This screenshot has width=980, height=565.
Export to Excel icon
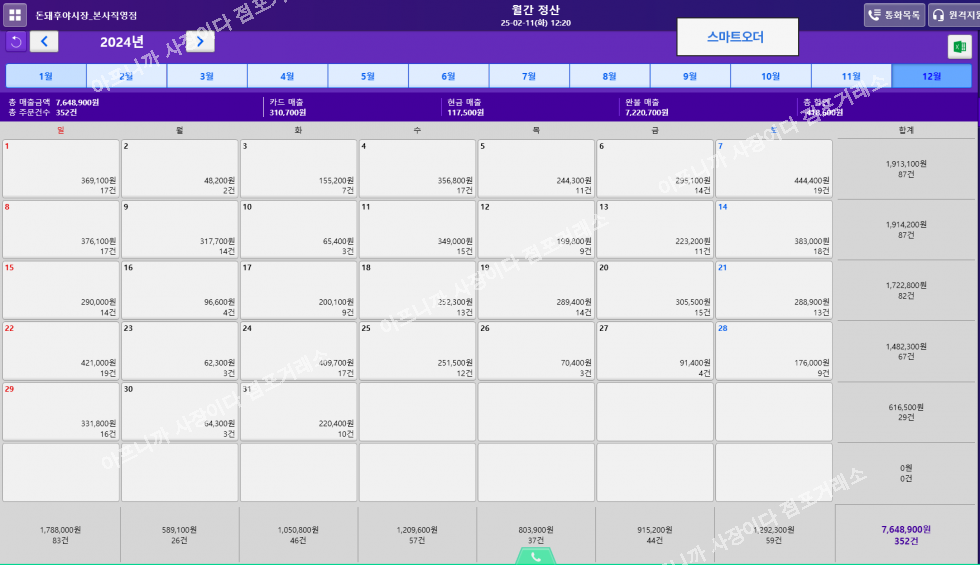(960, 46)
